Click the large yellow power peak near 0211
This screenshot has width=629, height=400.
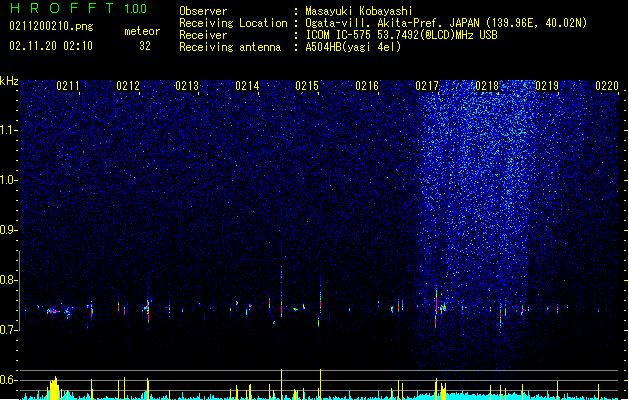click(54, 388)
